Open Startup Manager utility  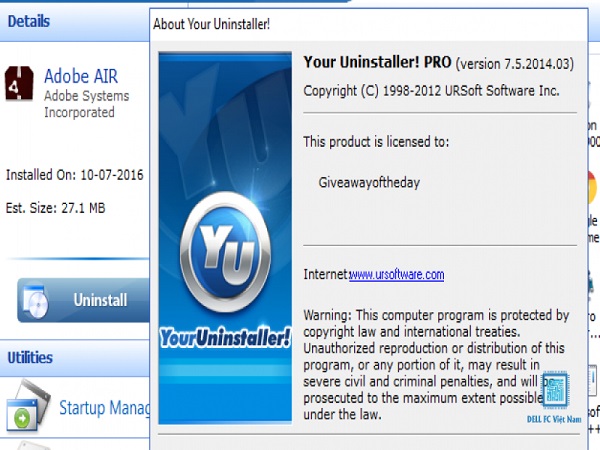coord(104,408)
